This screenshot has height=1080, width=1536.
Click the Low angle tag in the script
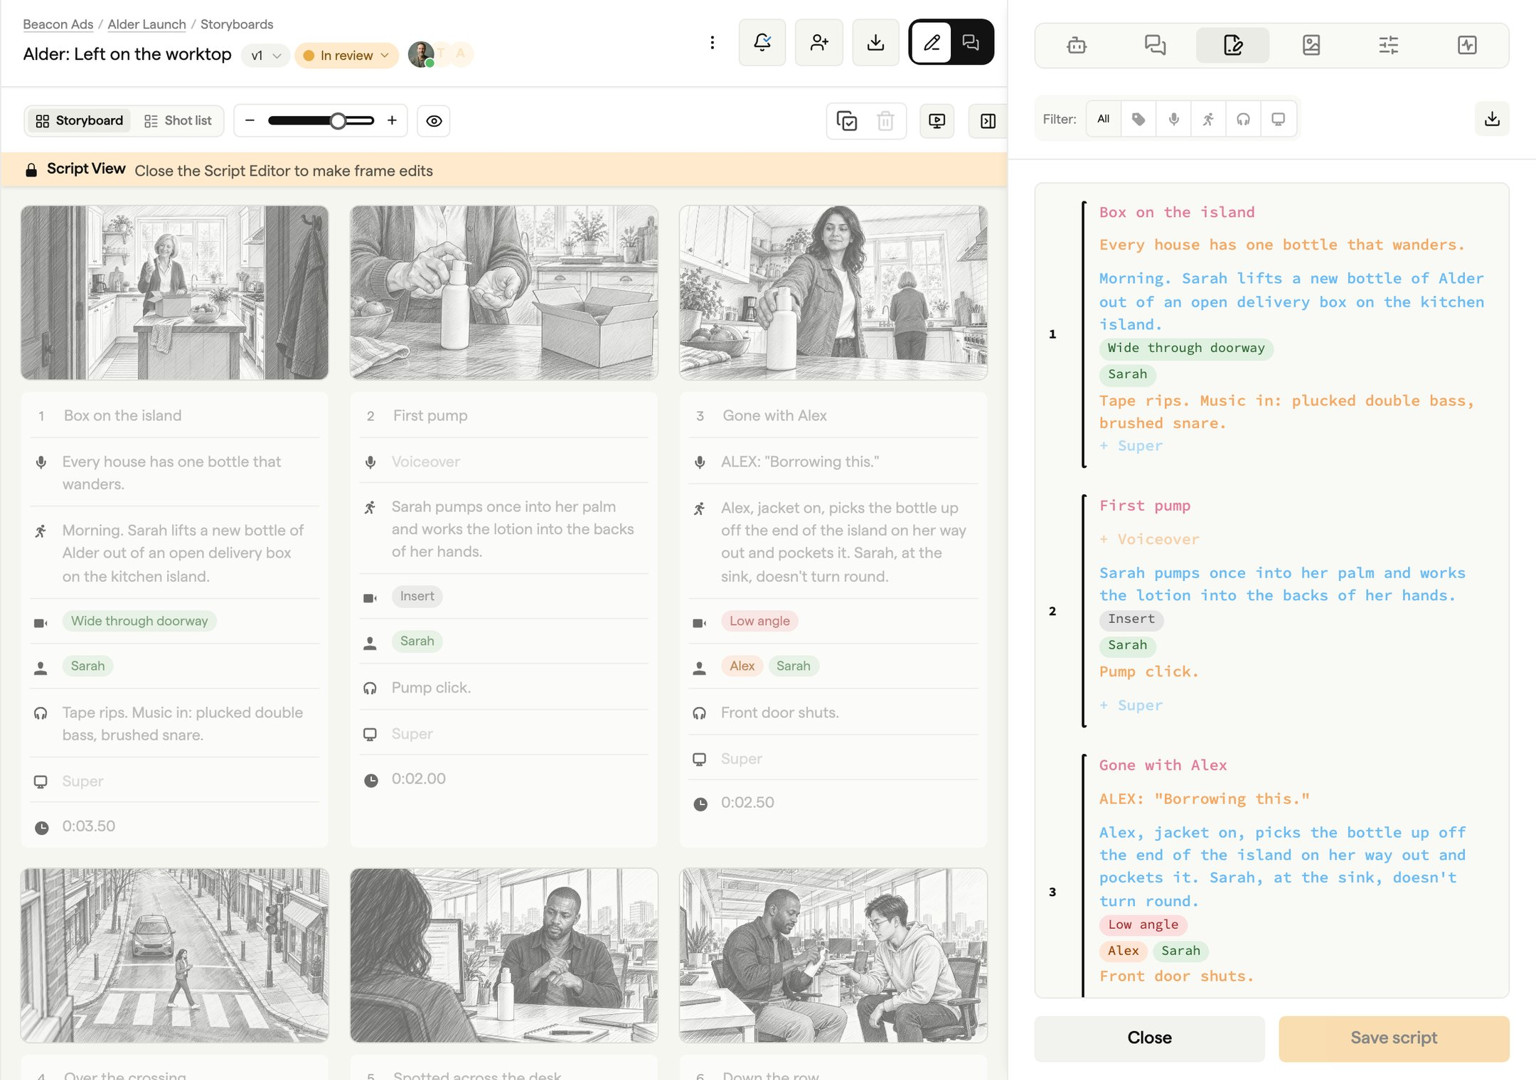[1143, 925]
